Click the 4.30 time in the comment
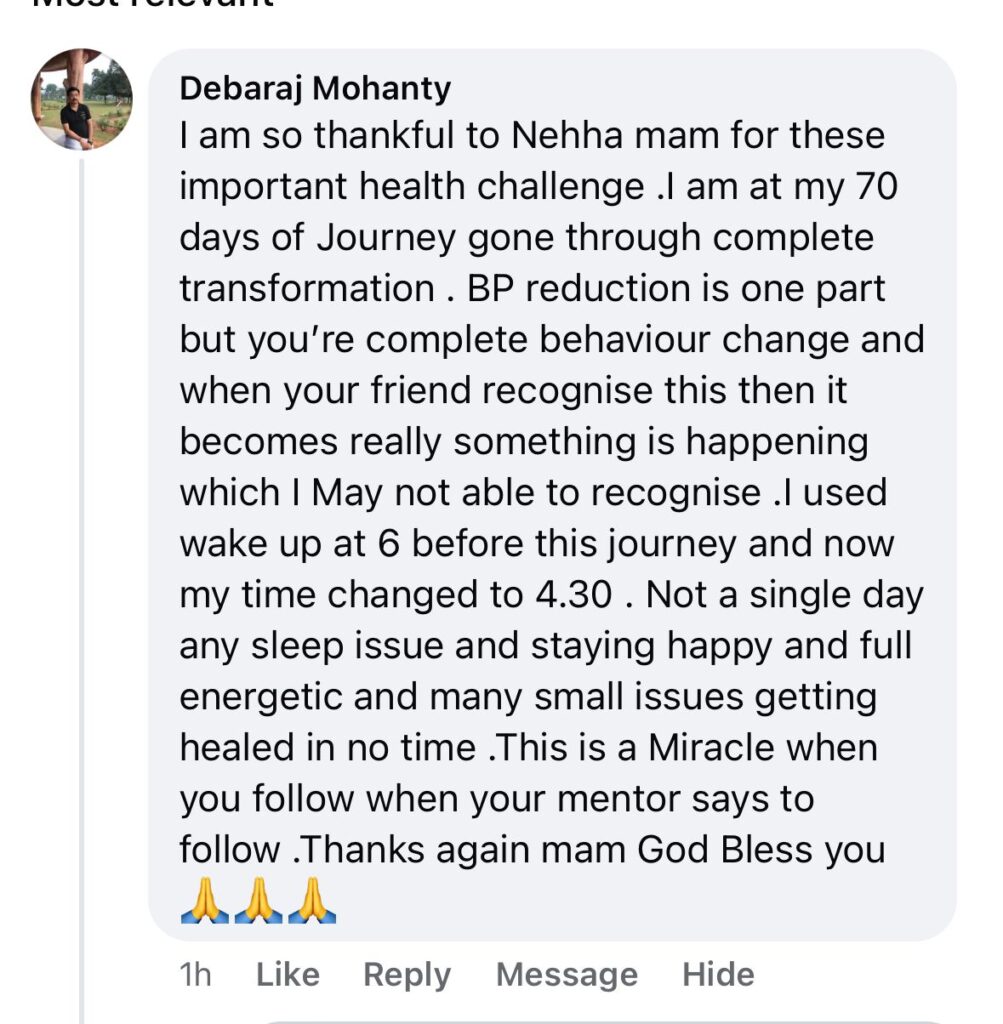This screenshot has height=1024, width=1003. 568,595
